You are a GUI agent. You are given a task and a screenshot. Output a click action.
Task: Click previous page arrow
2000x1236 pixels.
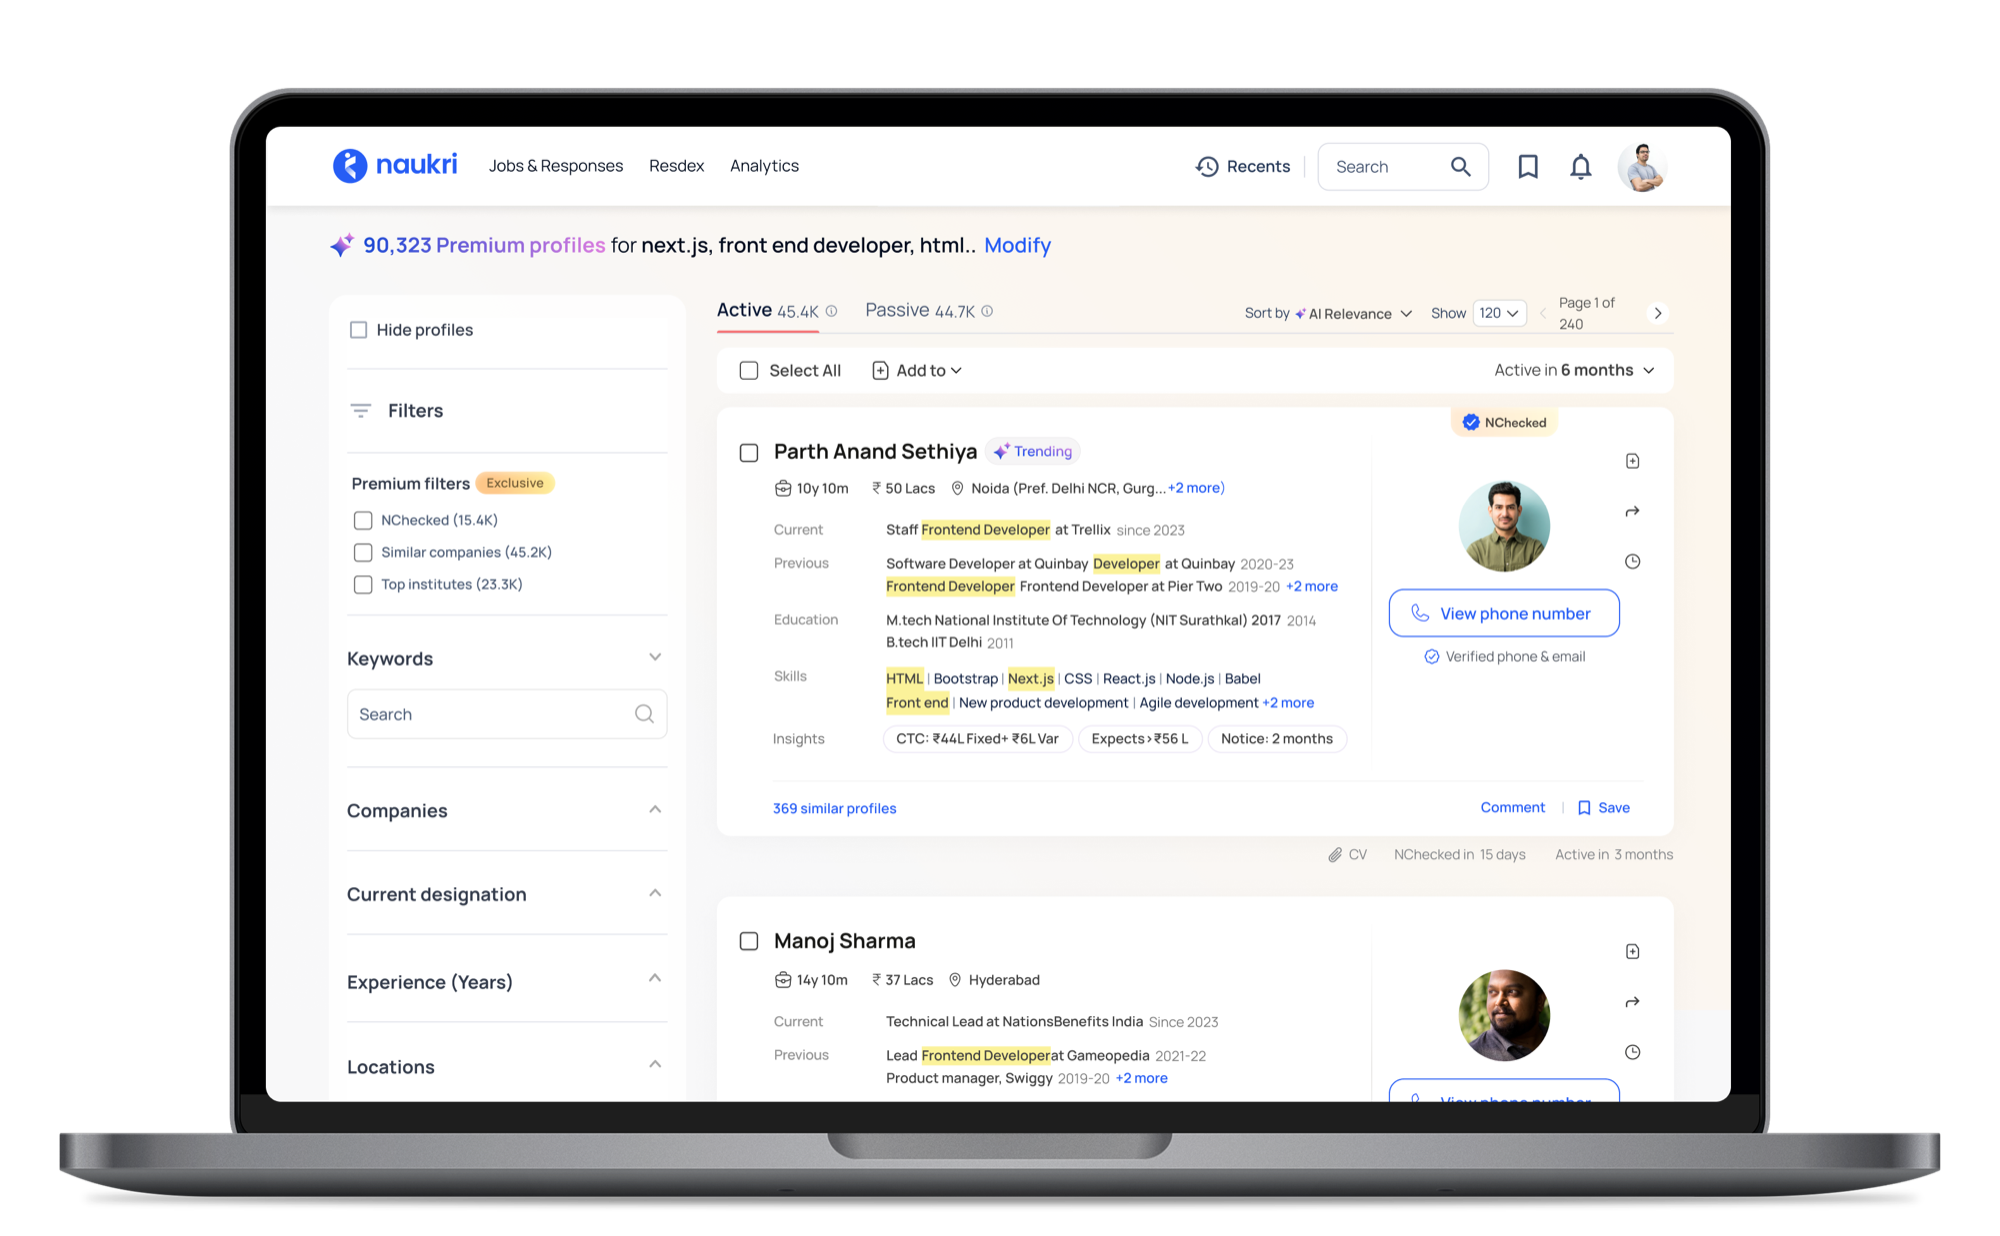[1543, 313]
